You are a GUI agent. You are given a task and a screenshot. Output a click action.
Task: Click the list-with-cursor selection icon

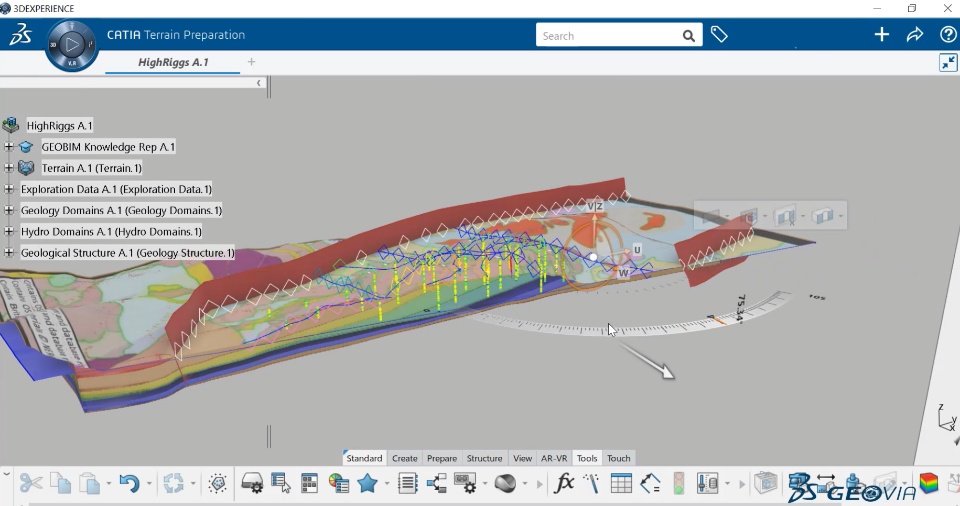pyautogui.click(x=281, y=483)
